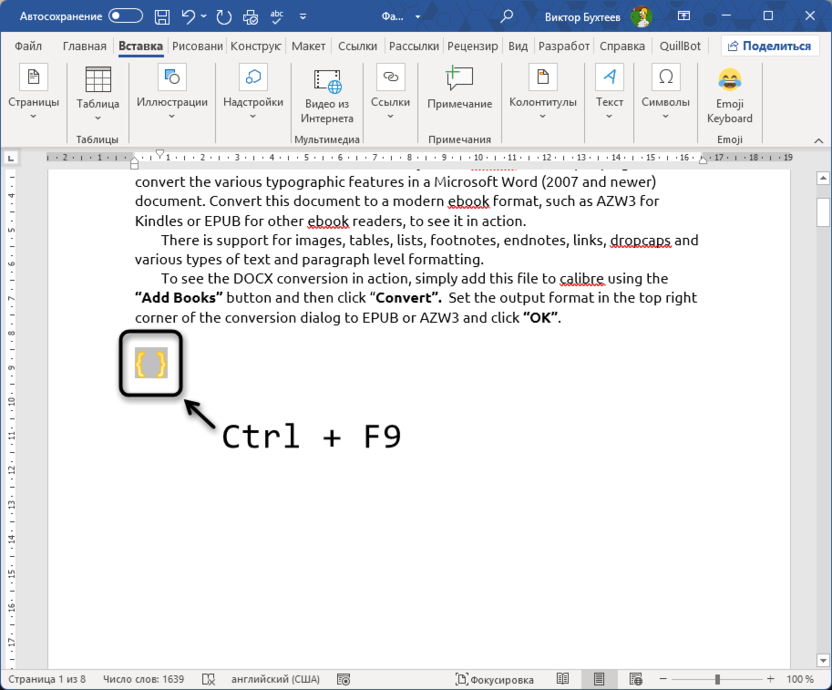
Task: Click the zoom slider handle
Action: (720, 679)
